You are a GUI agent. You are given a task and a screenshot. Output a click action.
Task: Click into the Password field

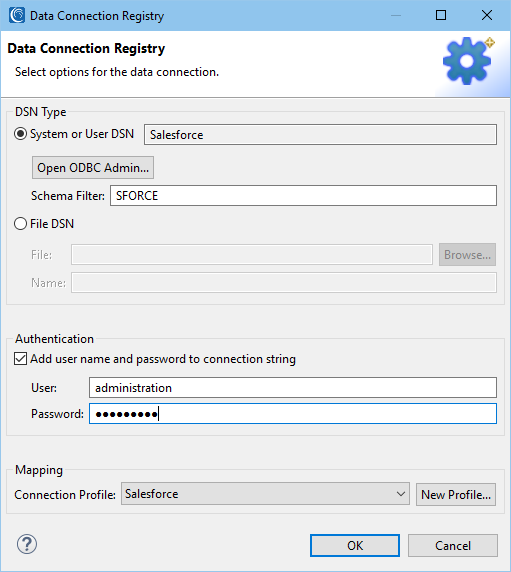pyautogui.click(x=293, y=414)
